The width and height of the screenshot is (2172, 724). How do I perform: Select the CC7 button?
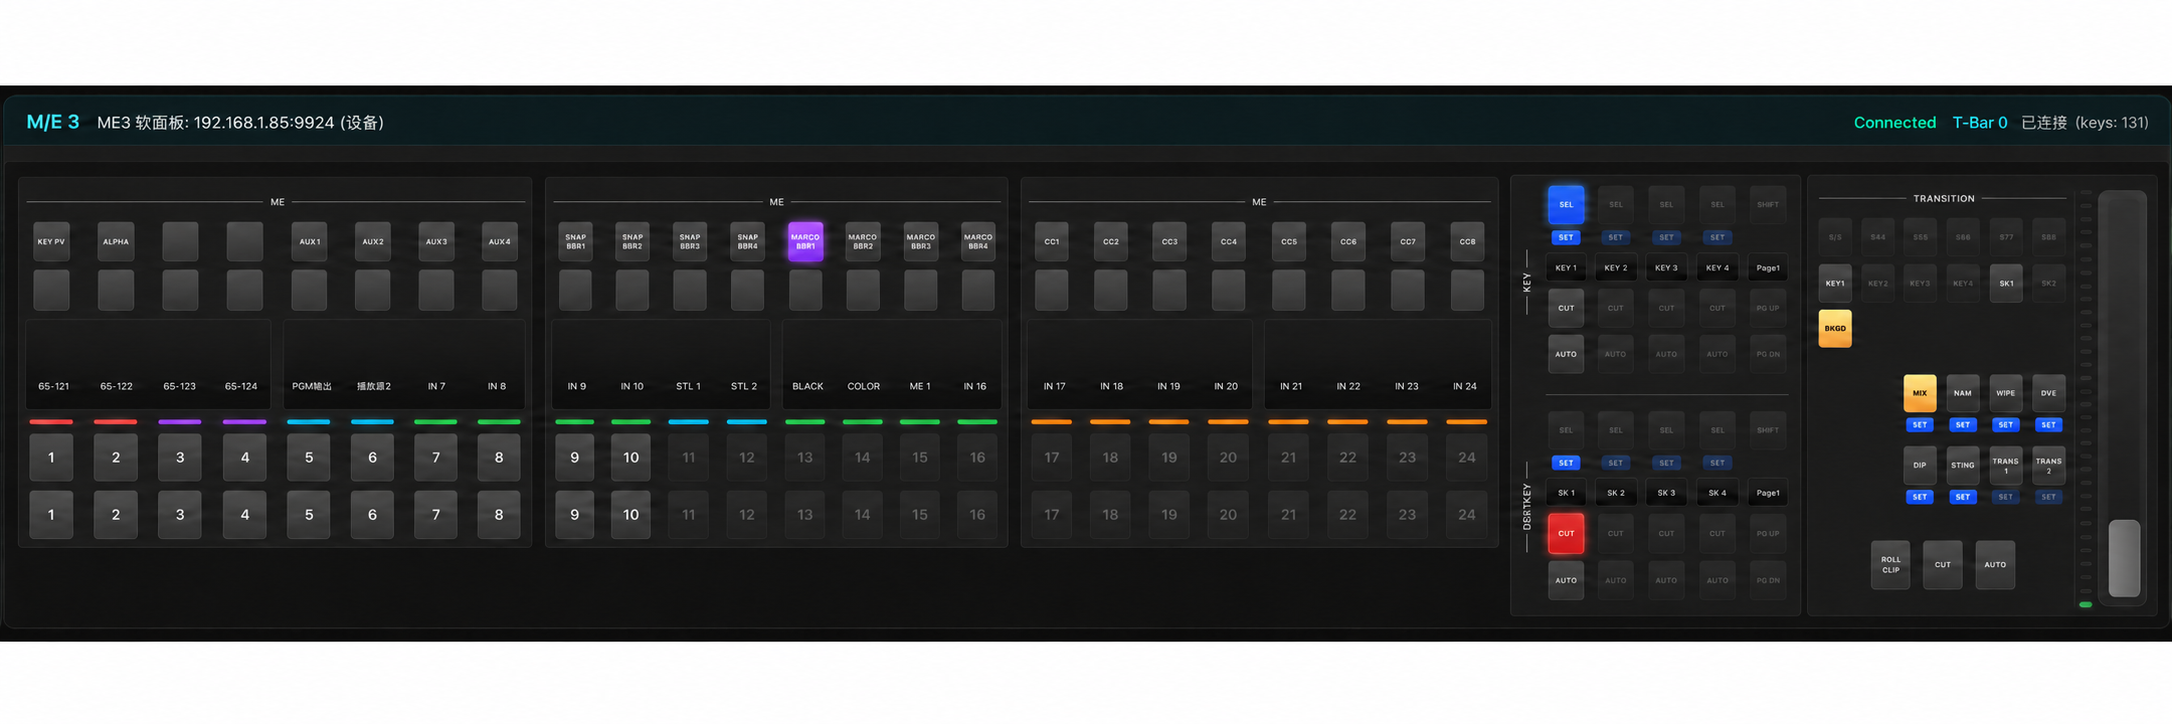point(1408,242)
